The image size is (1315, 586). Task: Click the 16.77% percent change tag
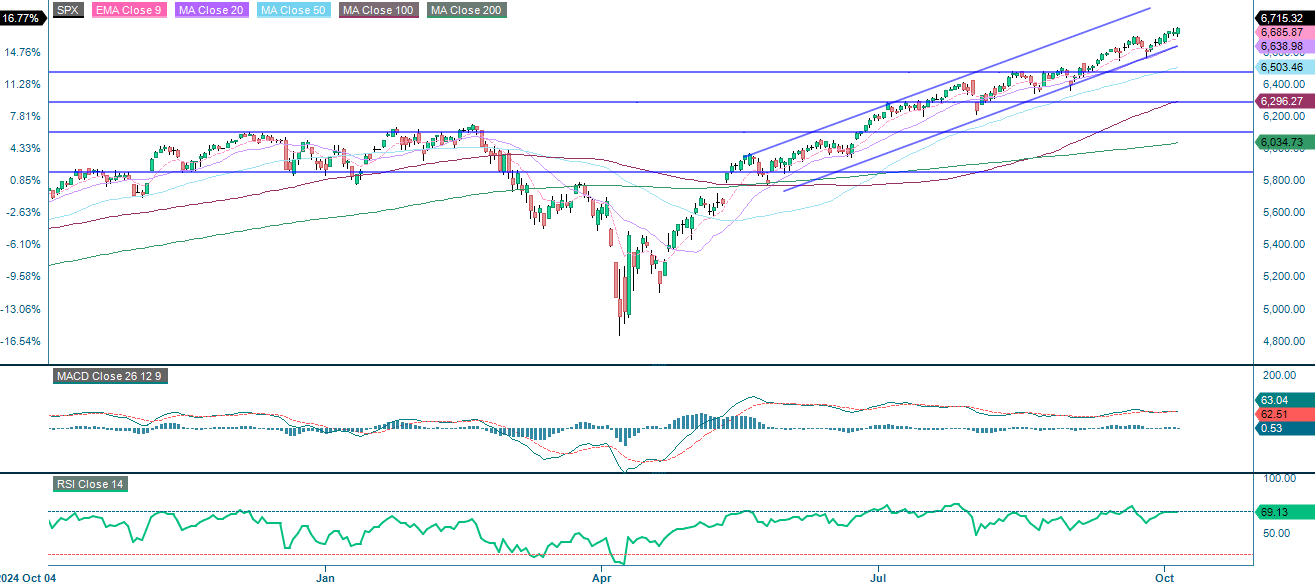[x=22, y=18]
